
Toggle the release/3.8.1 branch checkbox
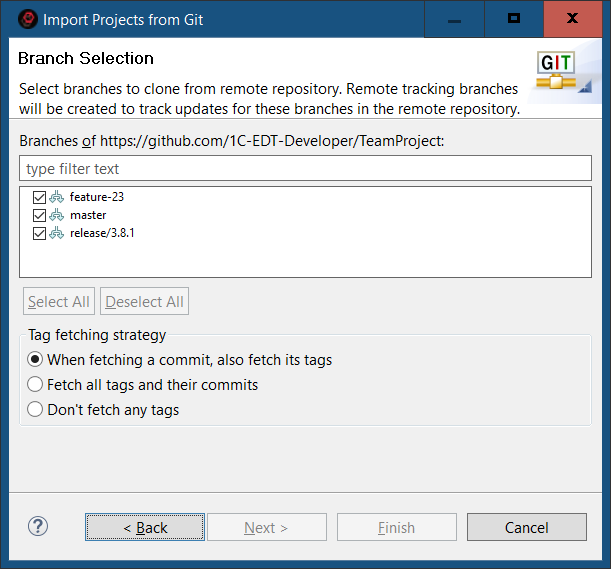[x=40, y=233]
